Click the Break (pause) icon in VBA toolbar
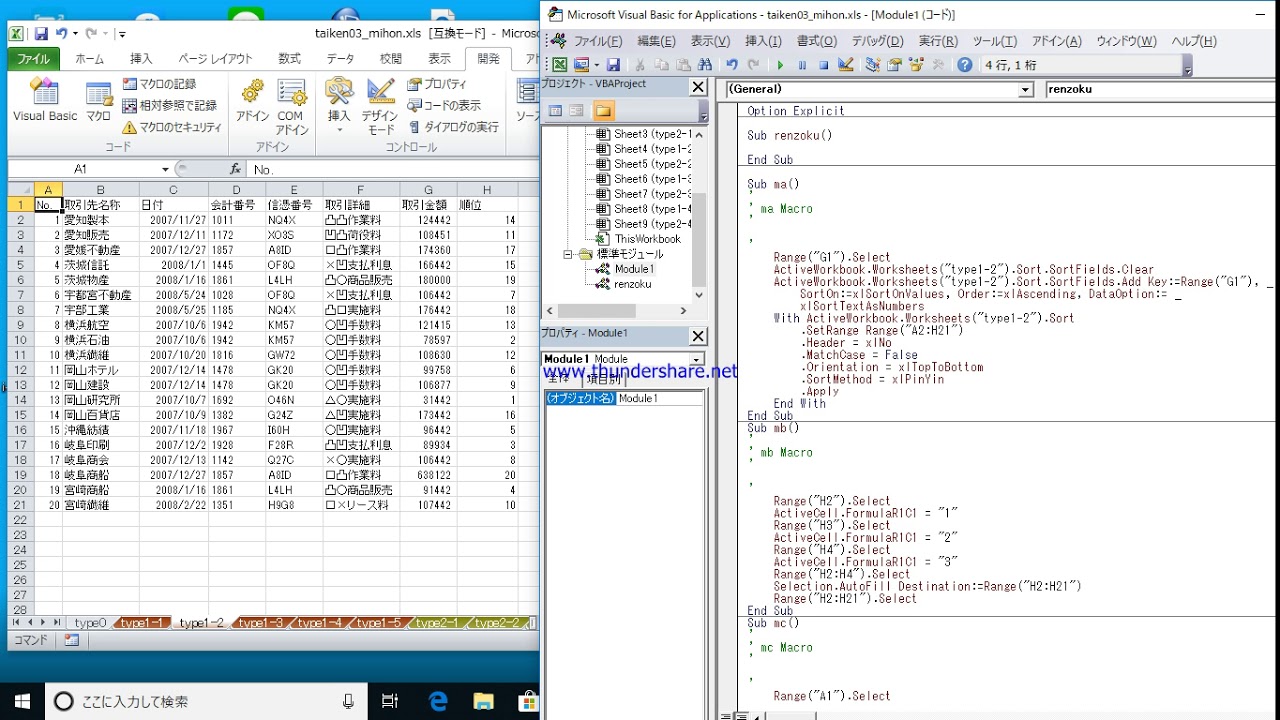 [x=802, y=65]
